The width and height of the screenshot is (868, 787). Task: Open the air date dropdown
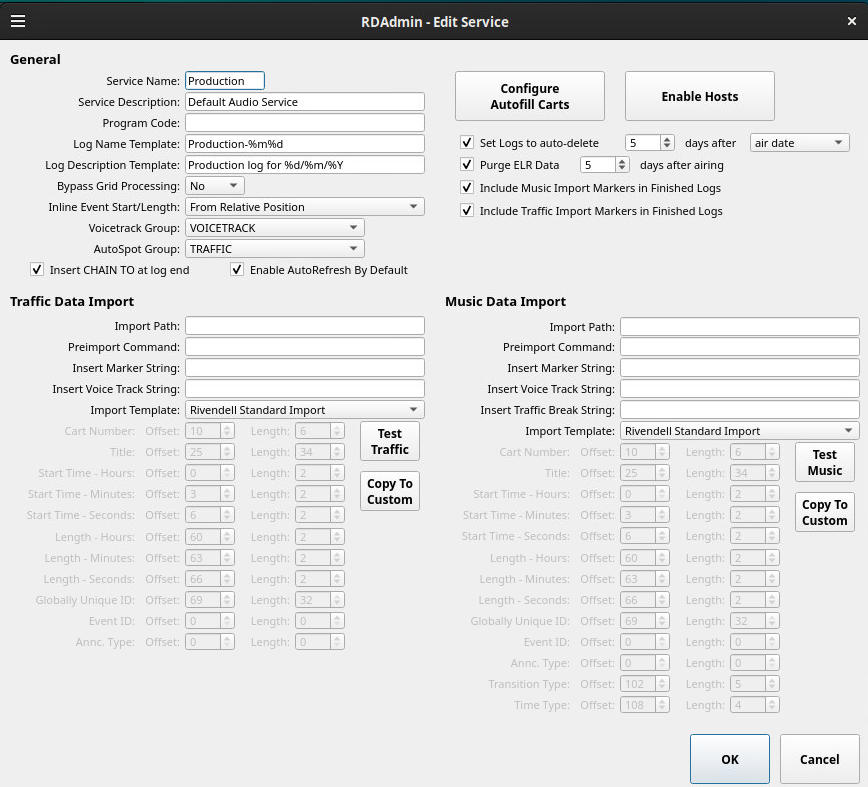(x=799, y=143)
